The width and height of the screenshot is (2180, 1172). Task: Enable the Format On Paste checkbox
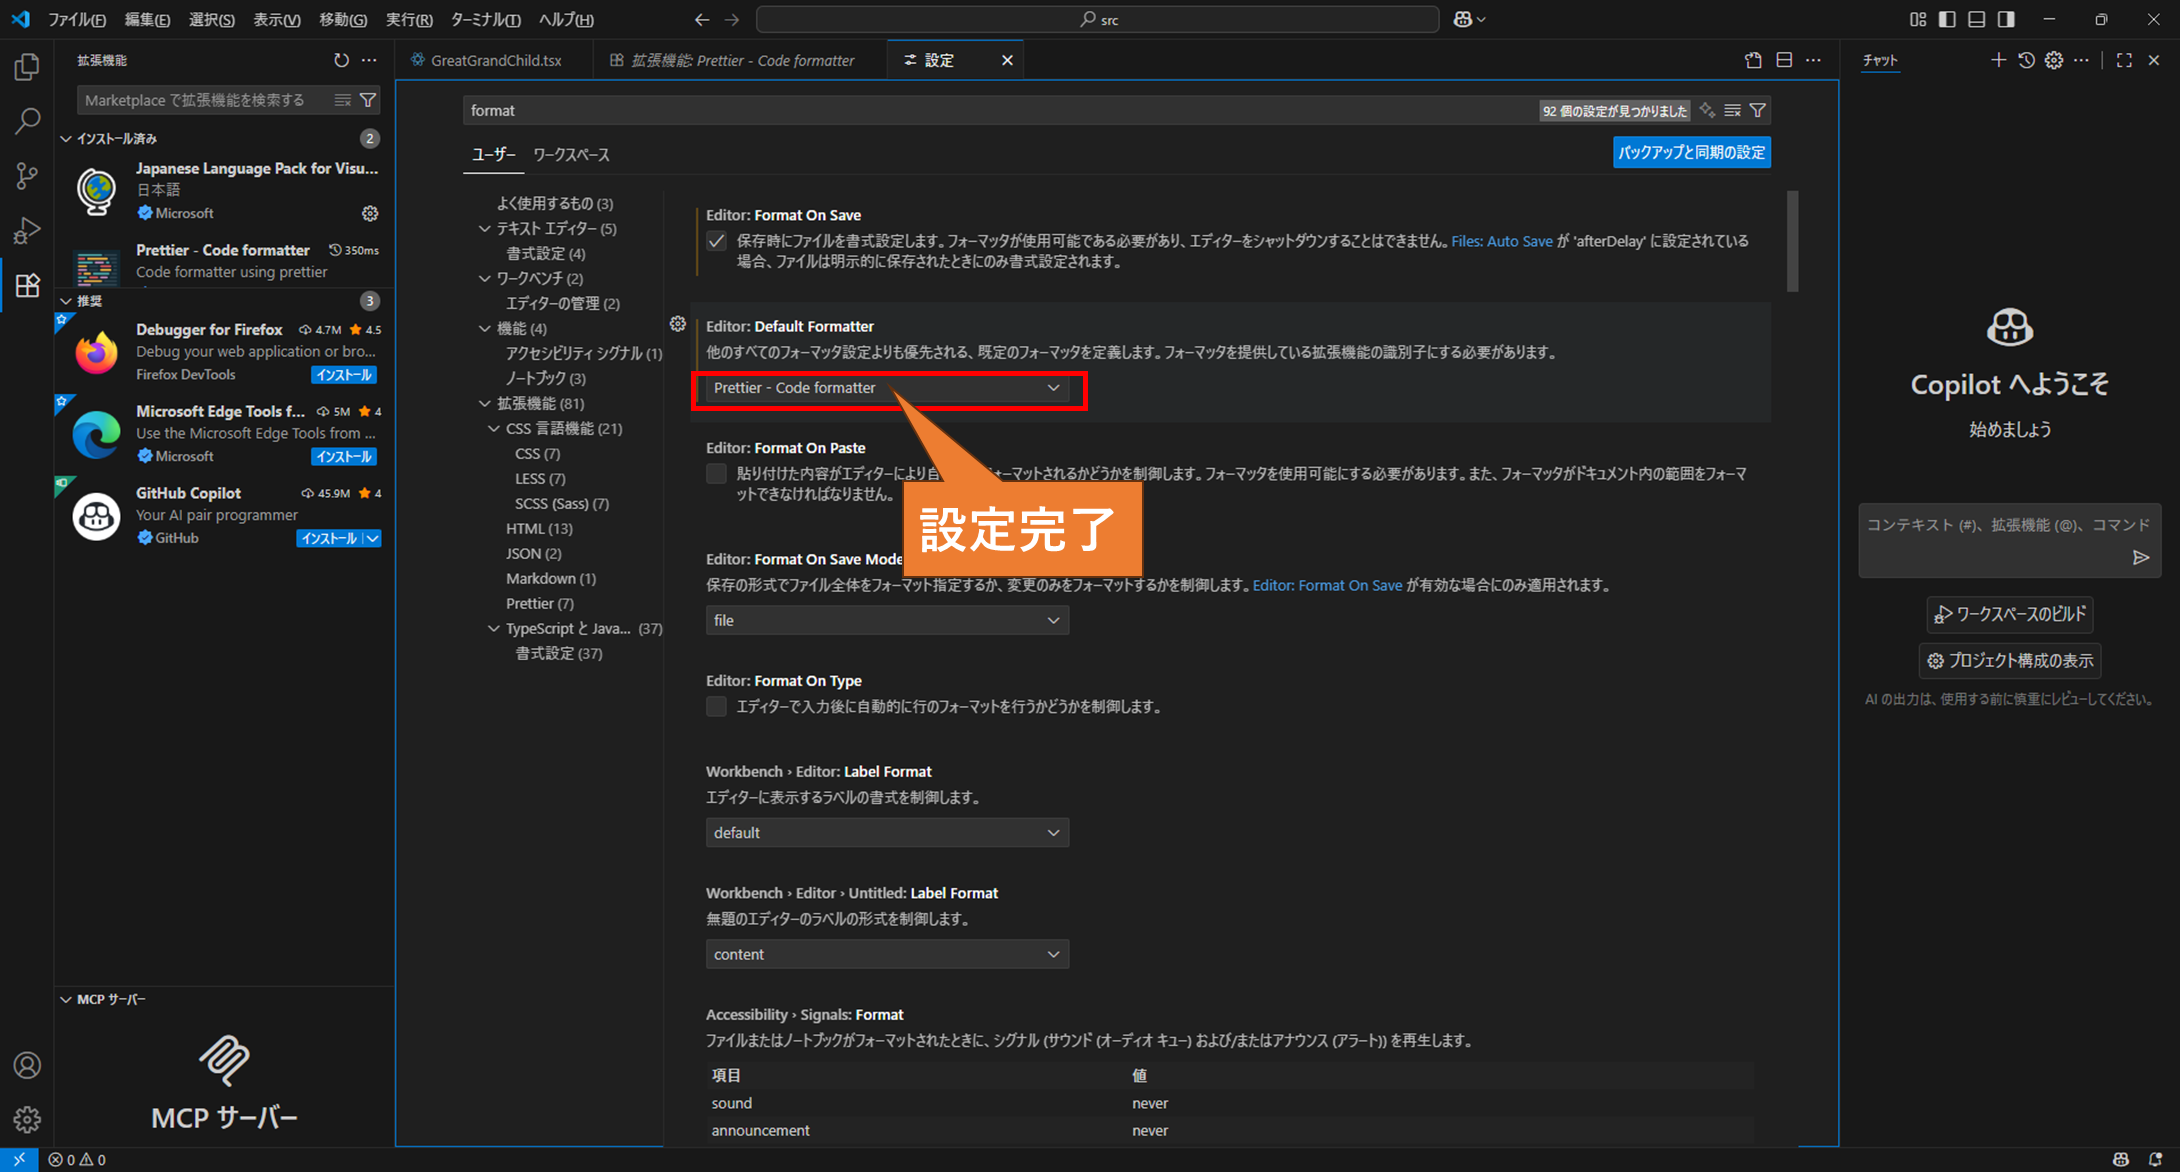[x=716, y=474]
